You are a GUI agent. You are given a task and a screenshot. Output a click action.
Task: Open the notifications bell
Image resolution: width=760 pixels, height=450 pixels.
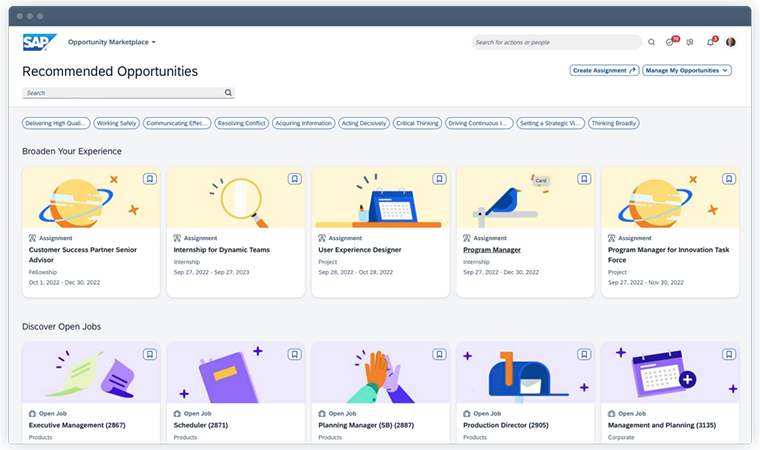tap(710, 42)
